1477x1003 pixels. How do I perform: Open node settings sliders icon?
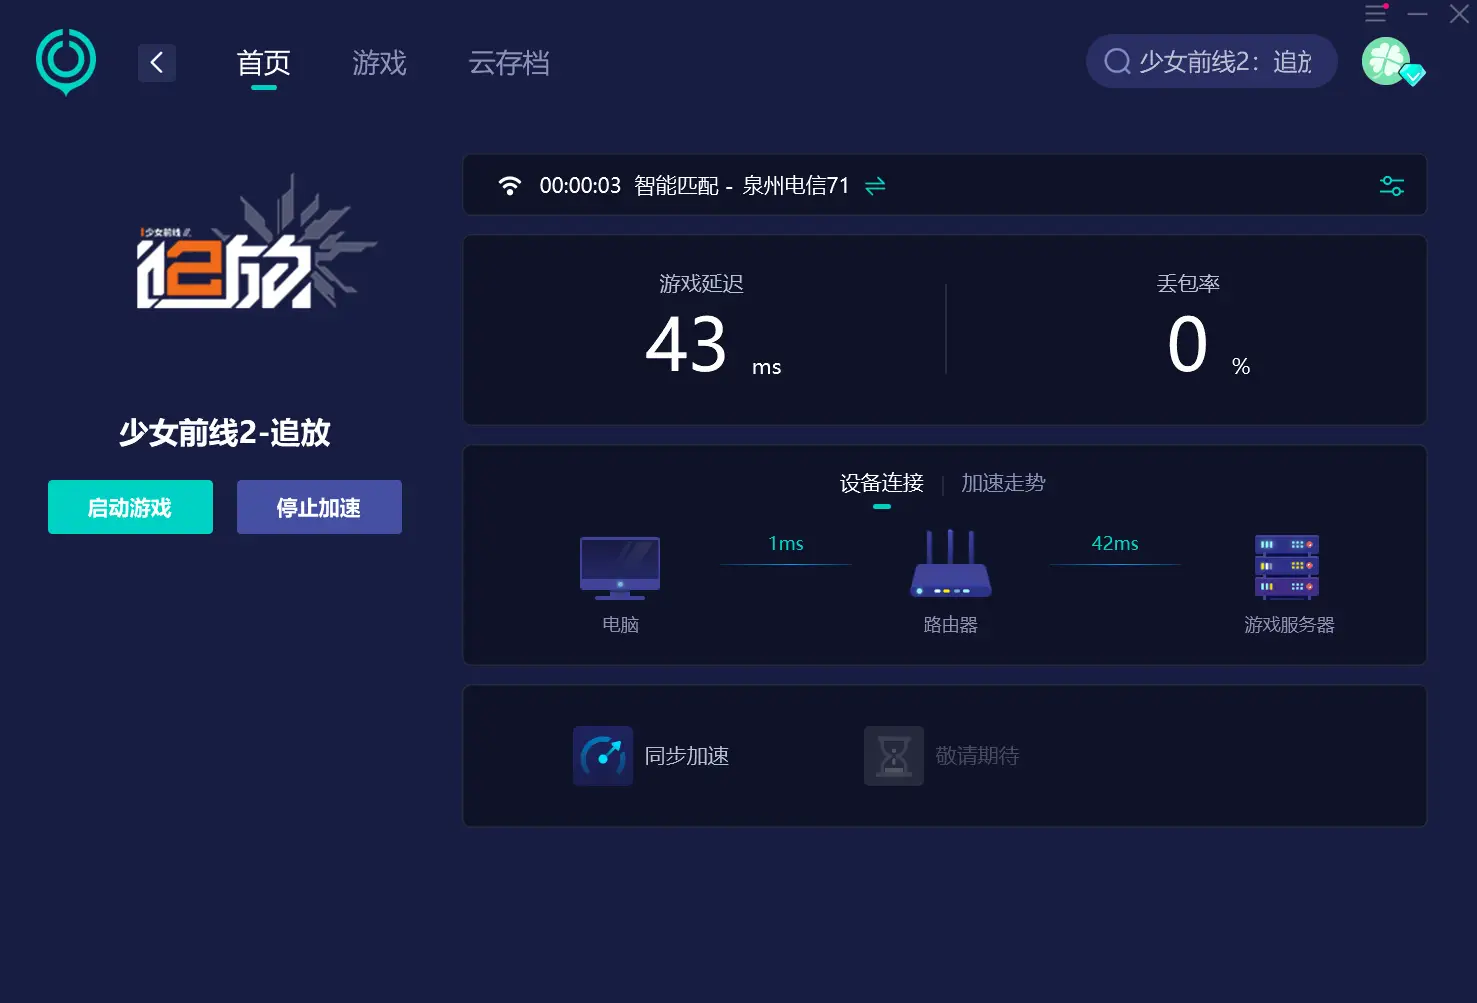1392,186
